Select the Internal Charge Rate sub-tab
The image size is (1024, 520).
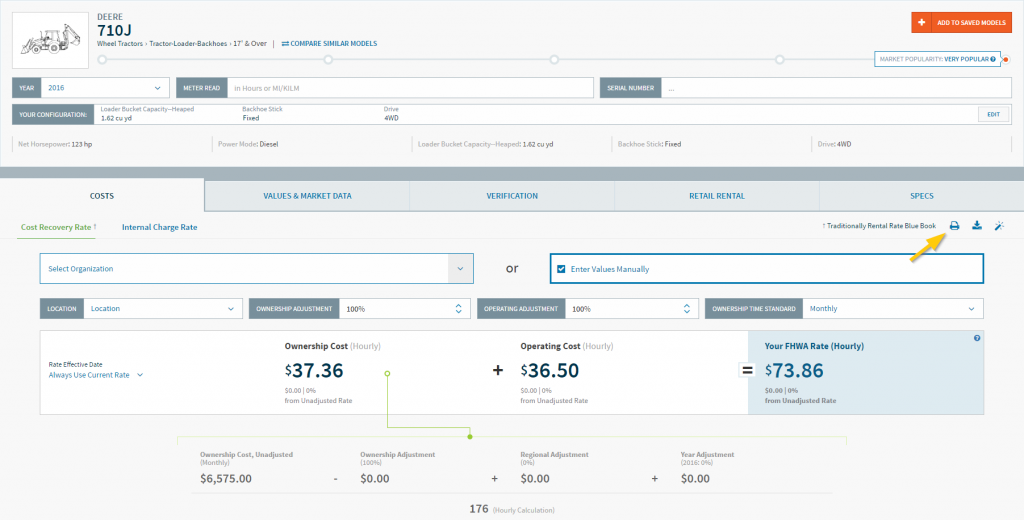click(159, 227)
